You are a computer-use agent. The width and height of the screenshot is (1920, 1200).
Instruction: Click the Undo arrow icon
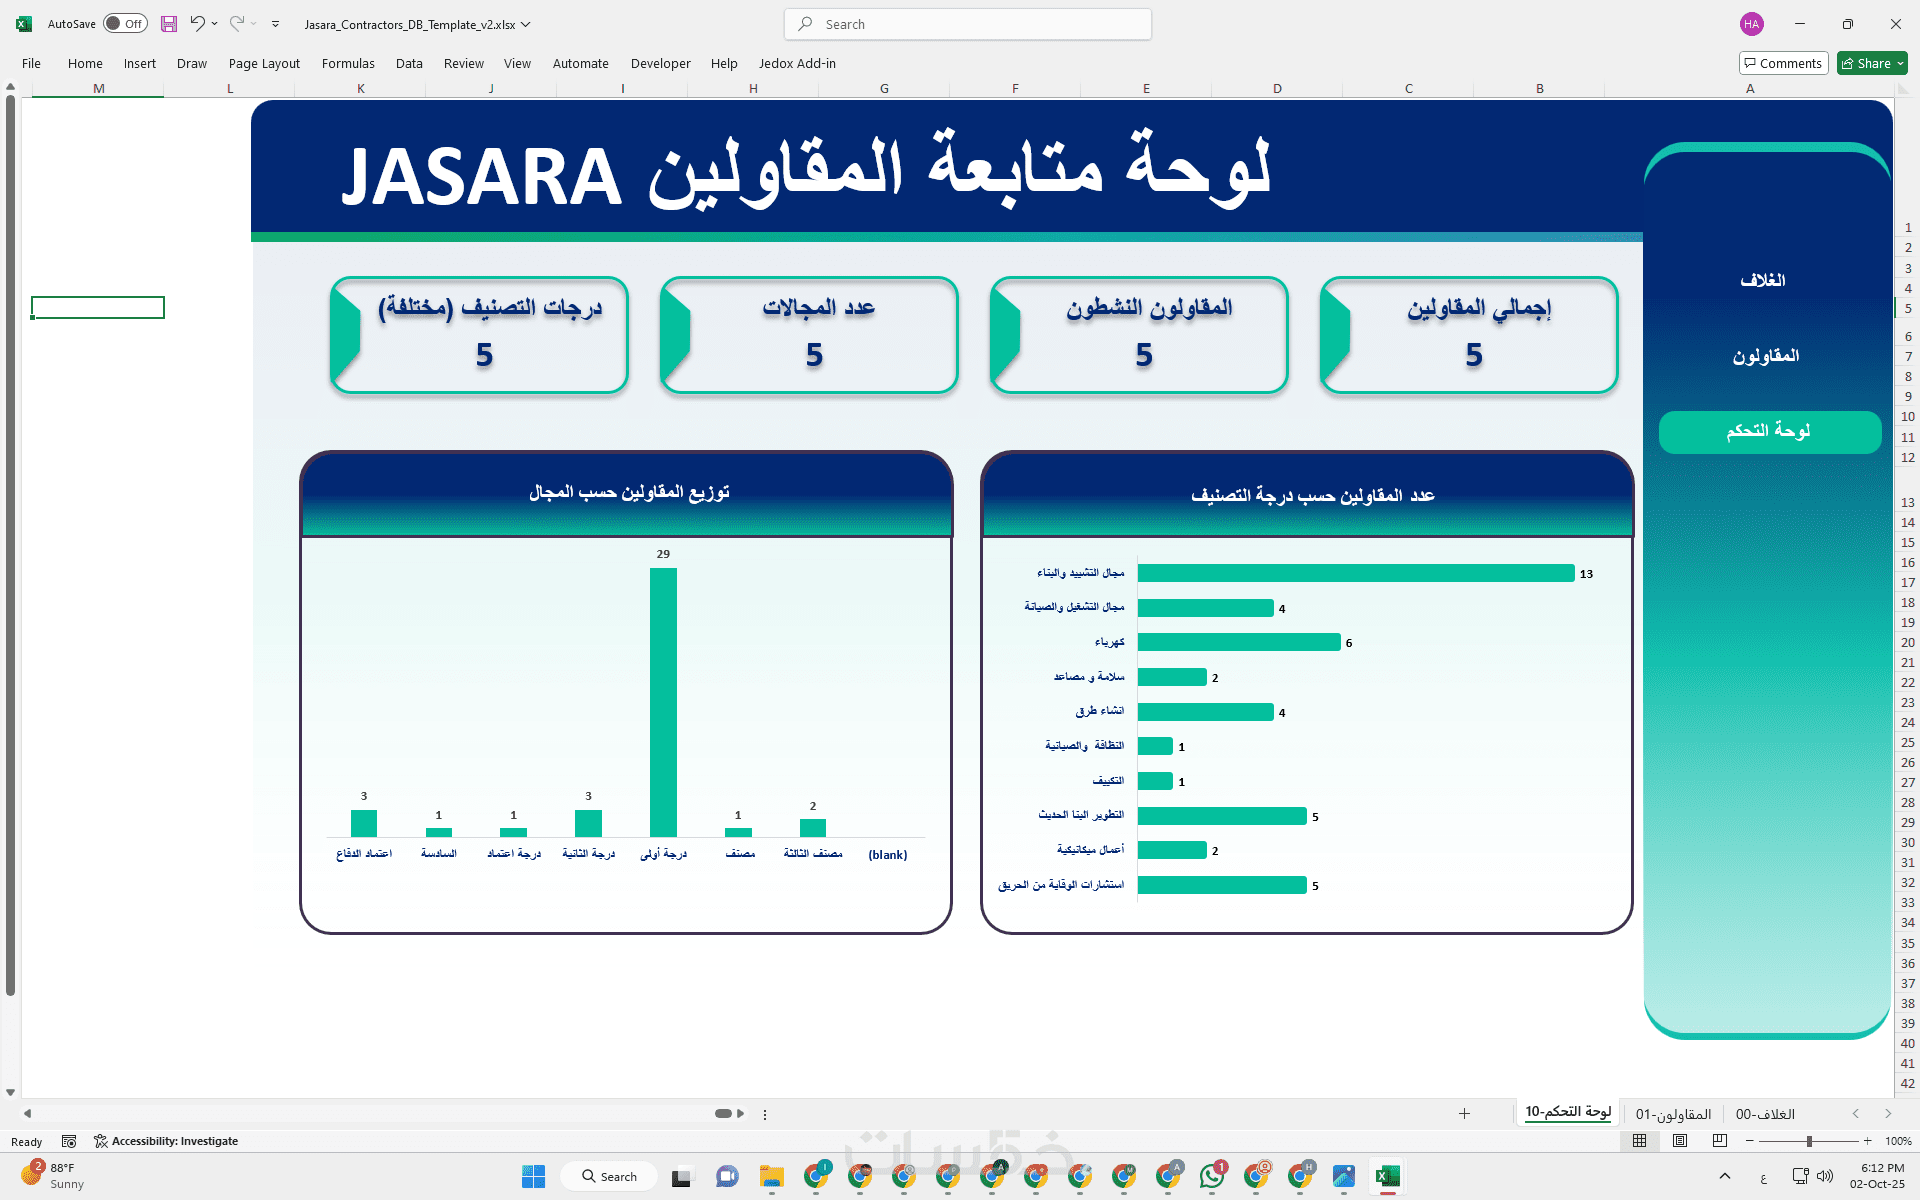point(197,24)
